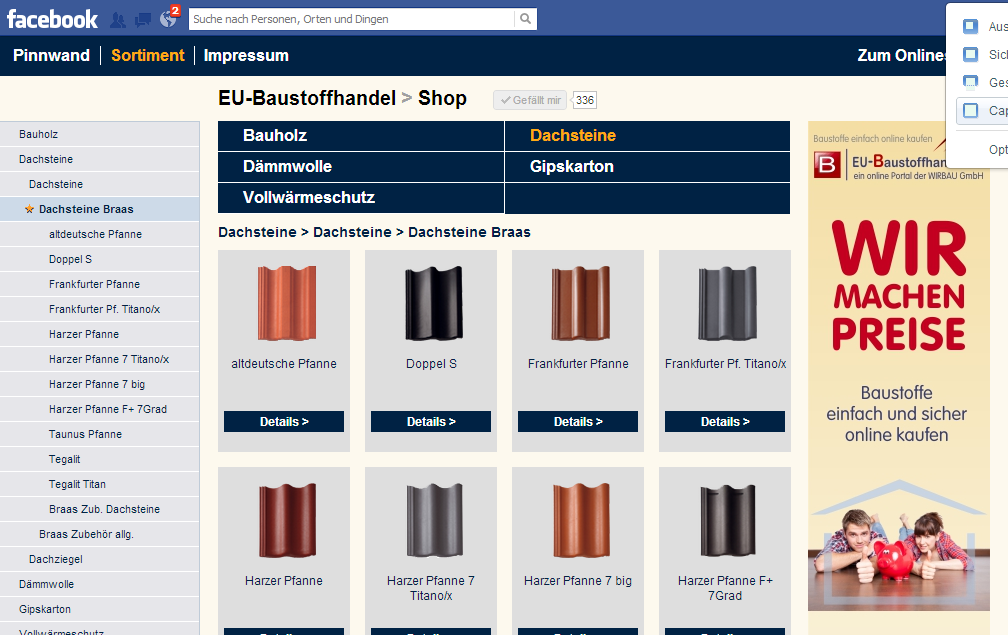1008x635 pixels.
Task: Select the Gipskarton category tile
Action: pyautogui.click(x=647, y=166)
